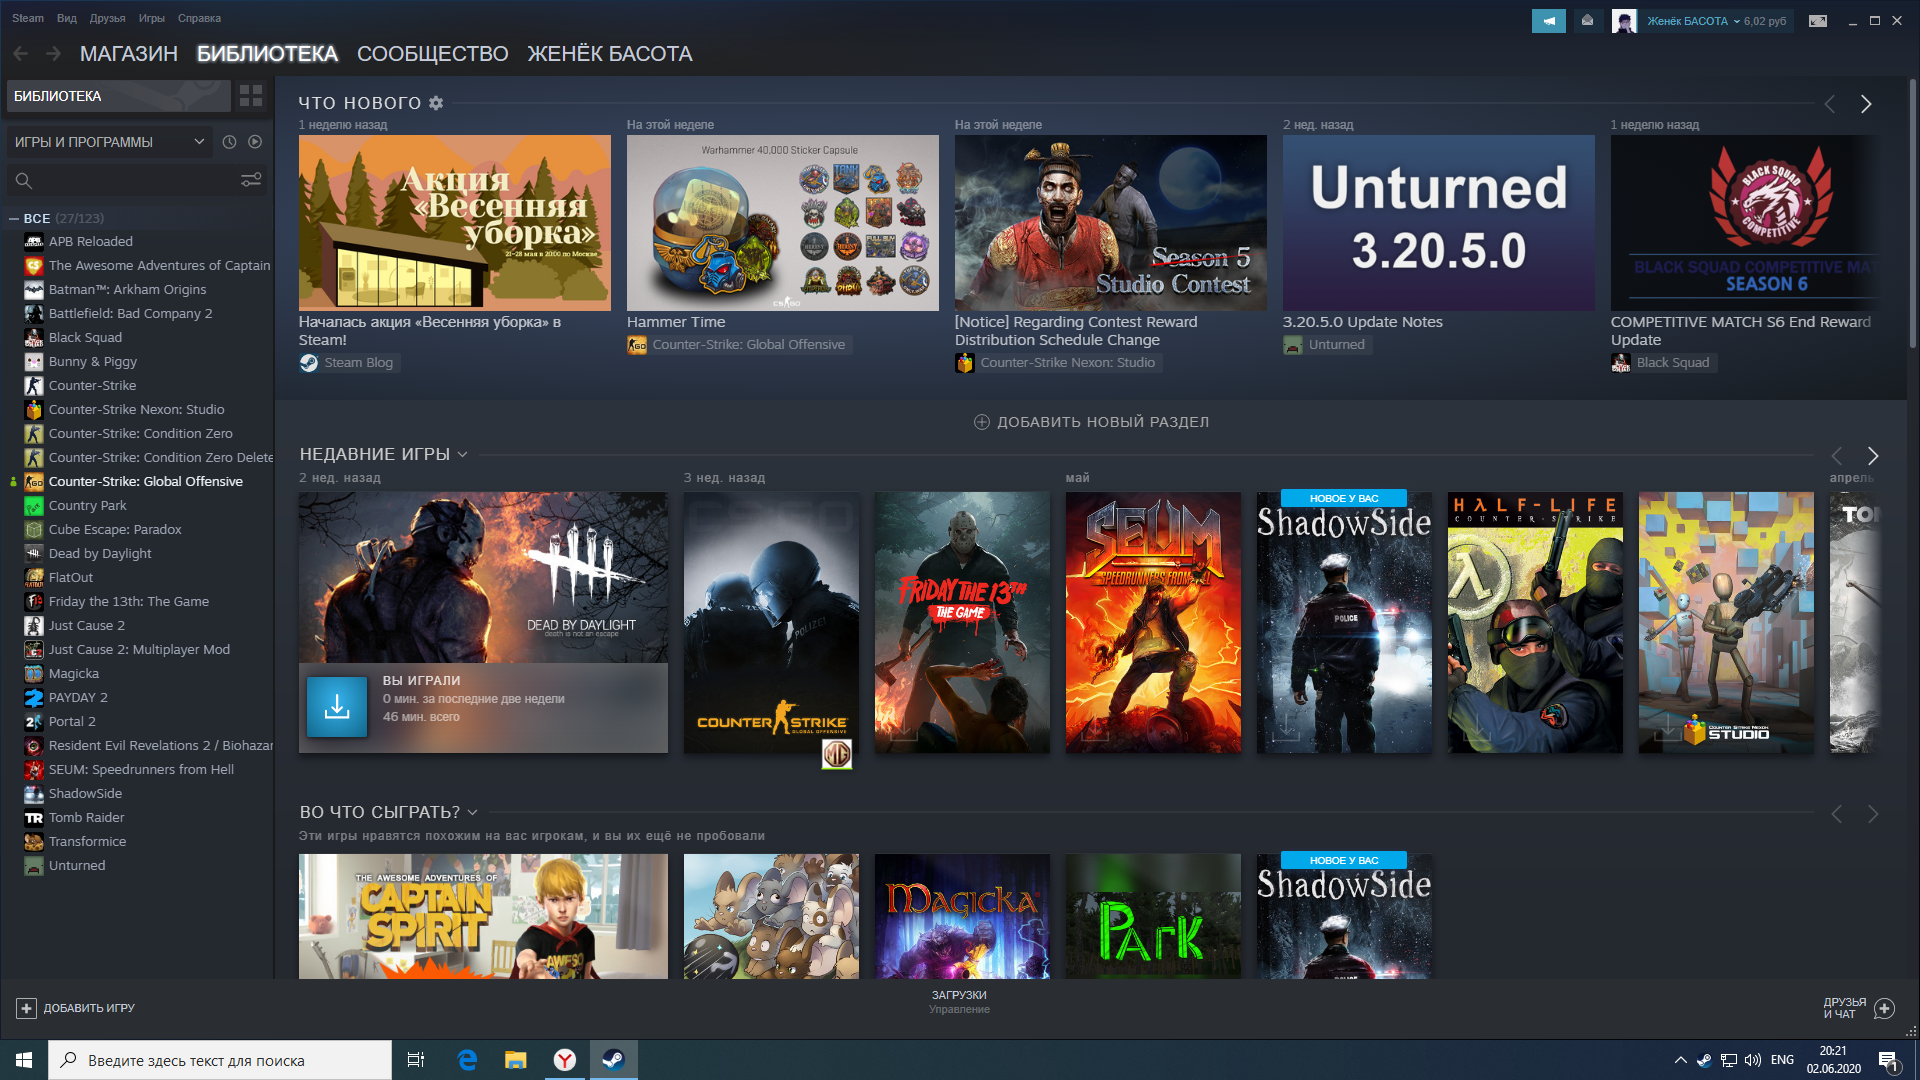Open advanced filter settings icon beside the search field

(251, 180)
